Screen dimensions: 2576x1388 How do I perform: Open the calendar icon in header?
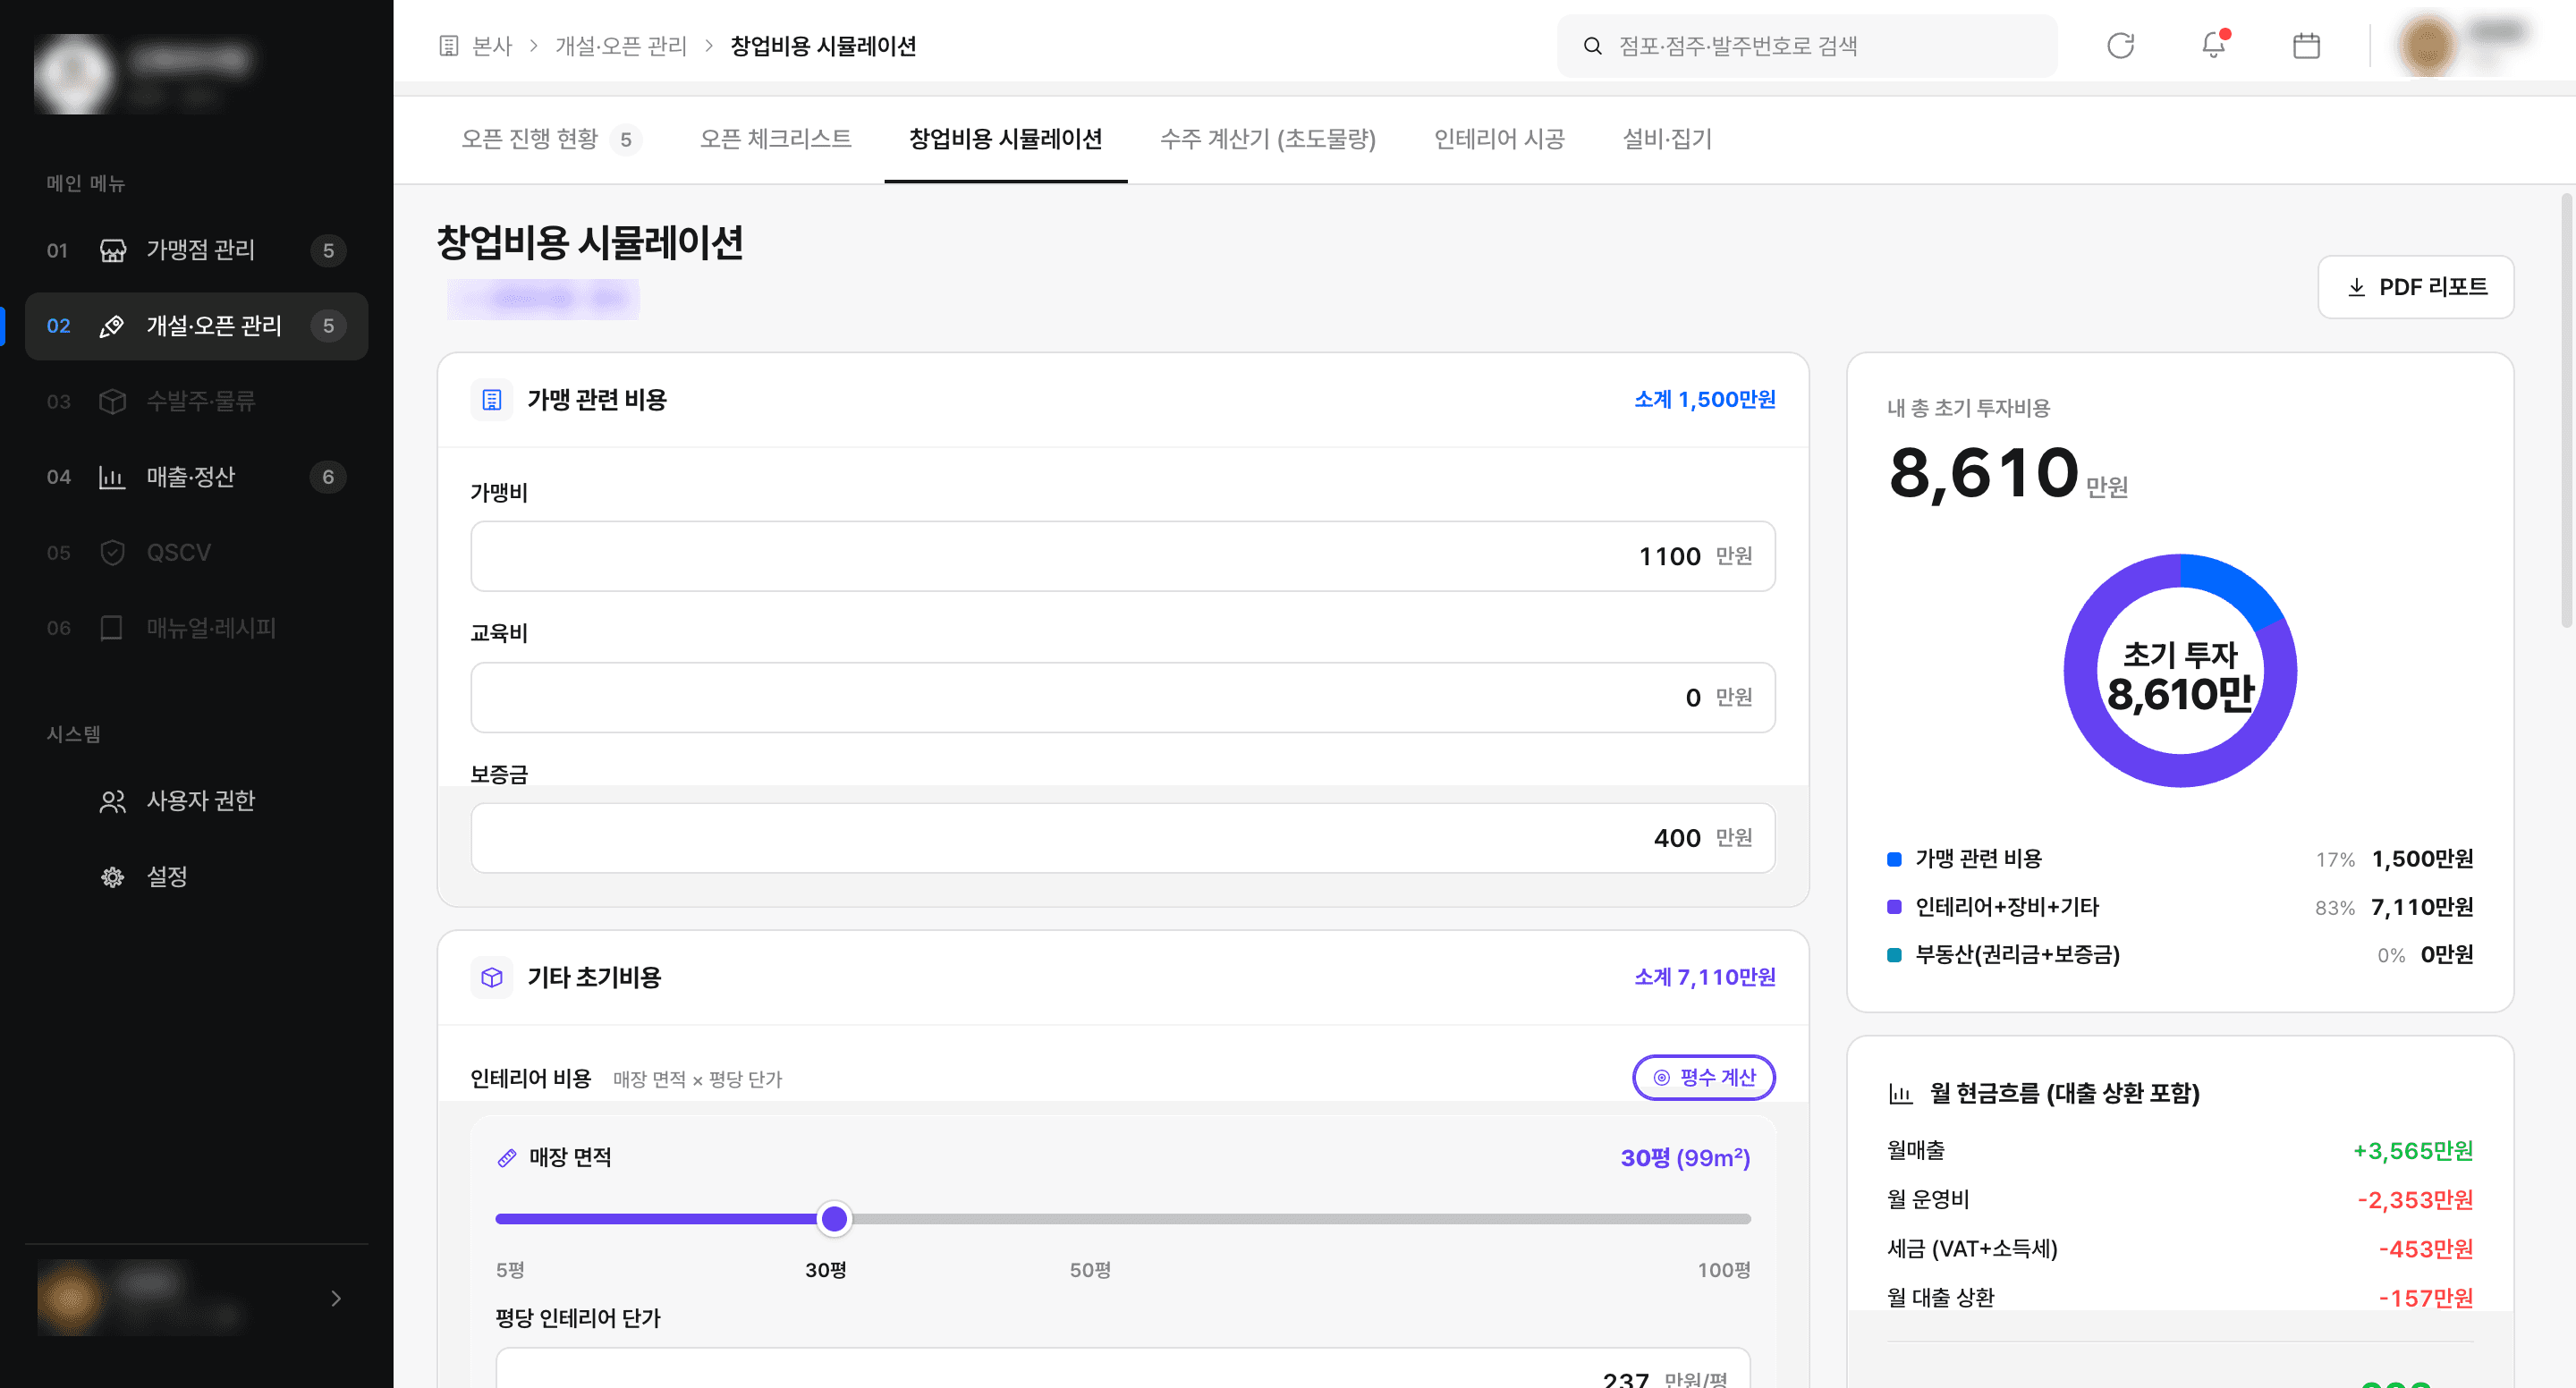click(2306, 46)
